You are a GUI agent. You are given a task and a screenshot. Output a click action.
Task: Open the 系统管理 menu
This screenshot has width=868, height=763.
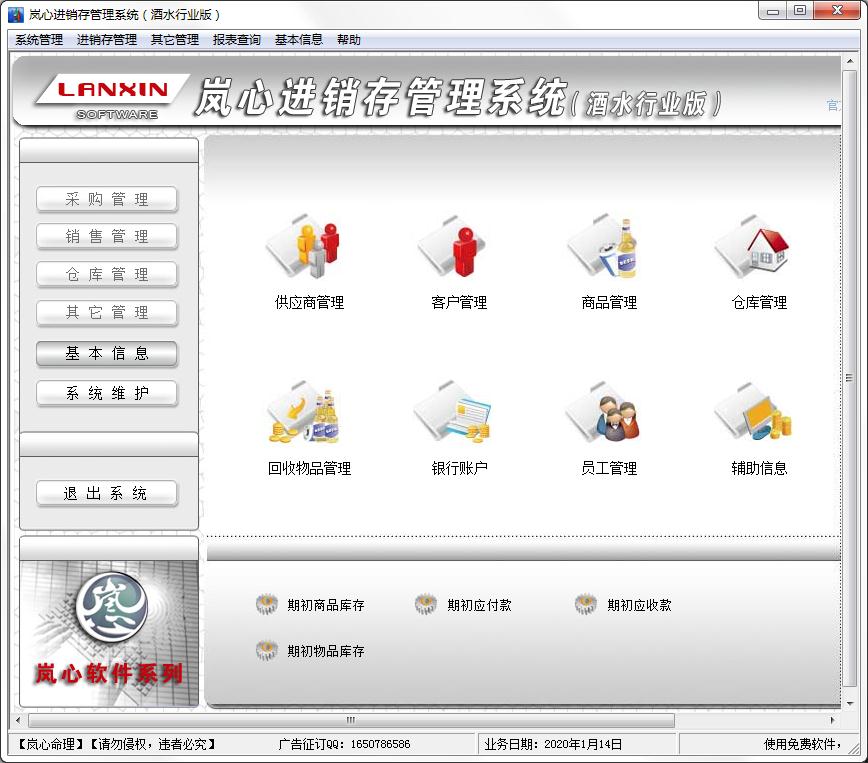click(39, 40)
